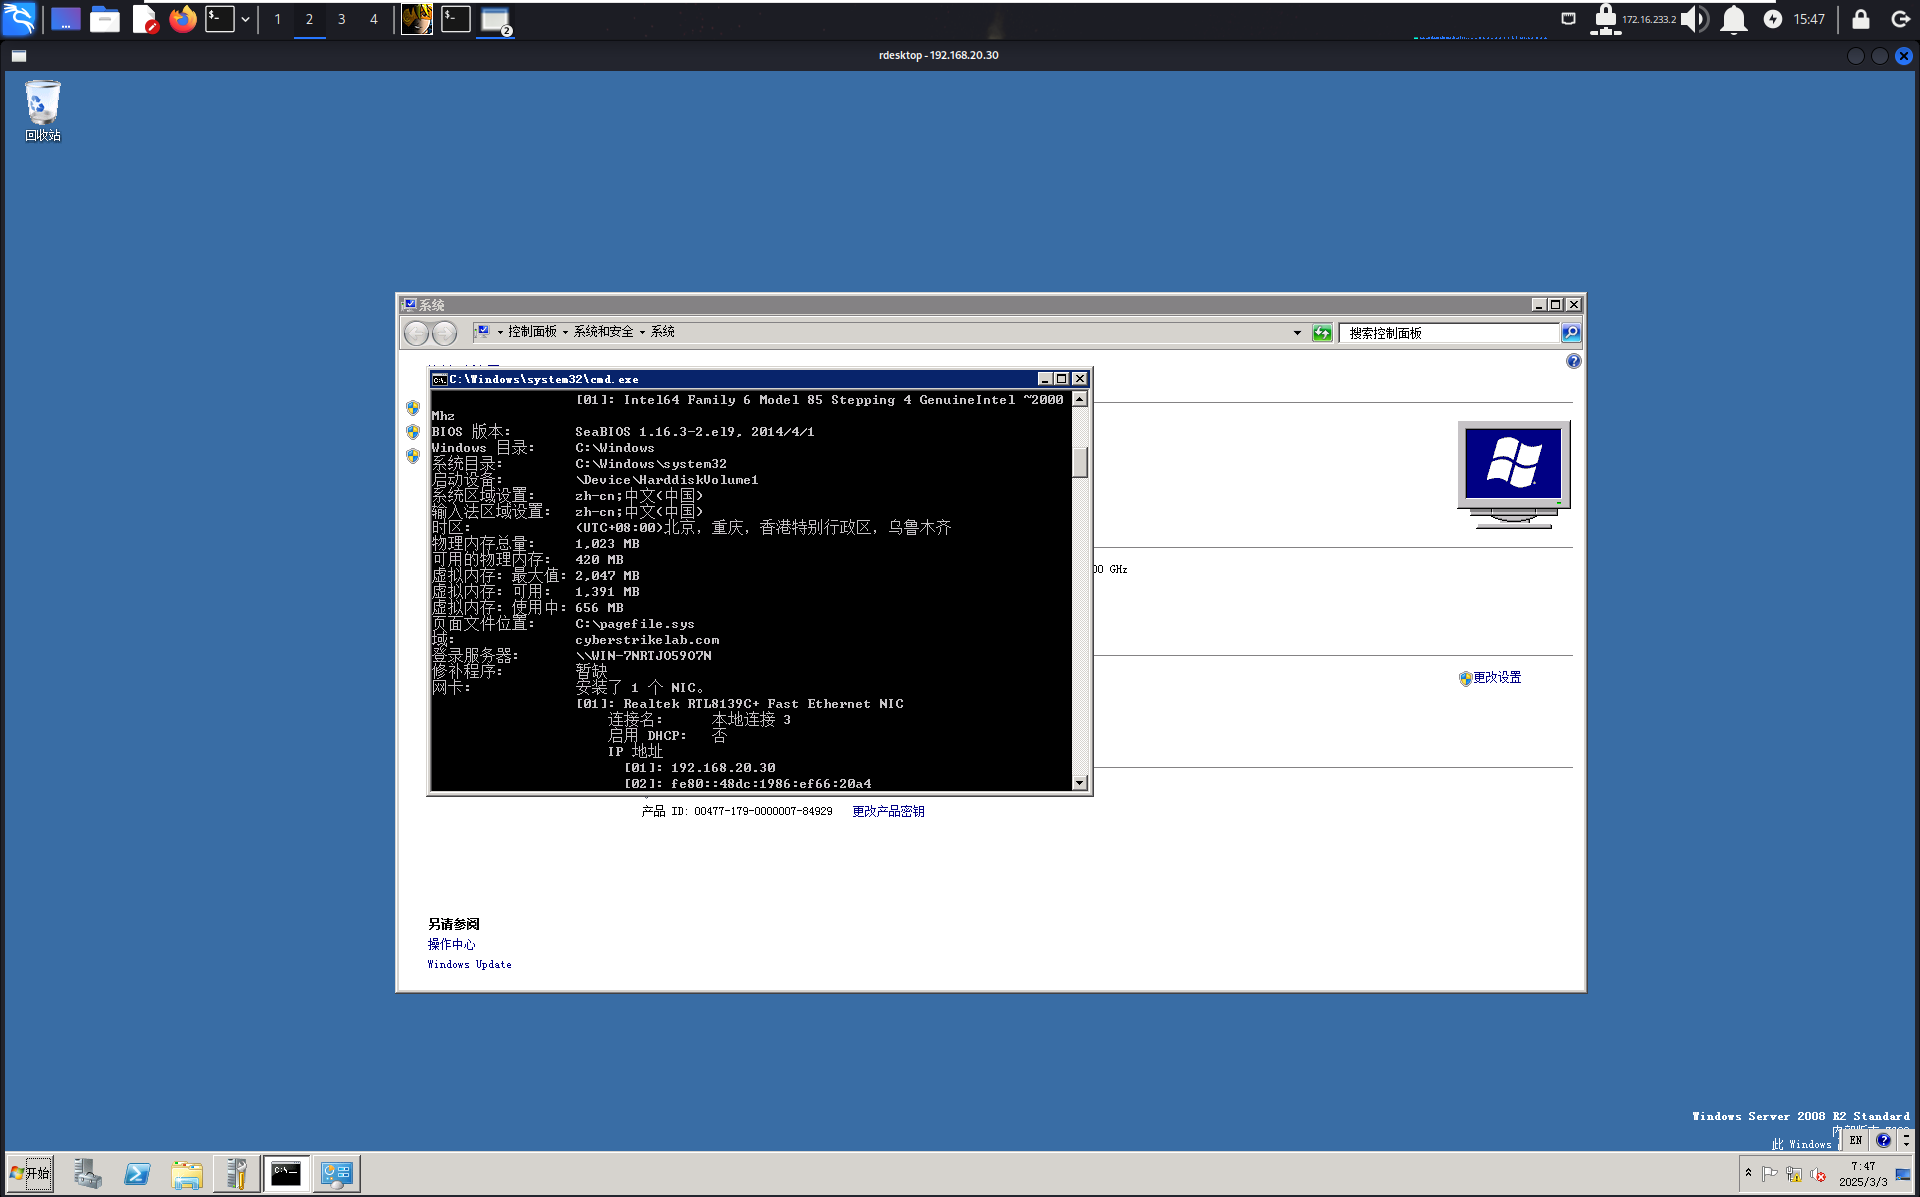The width and height of the screenshot is (1920, 1197).
Task: Click the Windows Update link
Action: (469, 964)
